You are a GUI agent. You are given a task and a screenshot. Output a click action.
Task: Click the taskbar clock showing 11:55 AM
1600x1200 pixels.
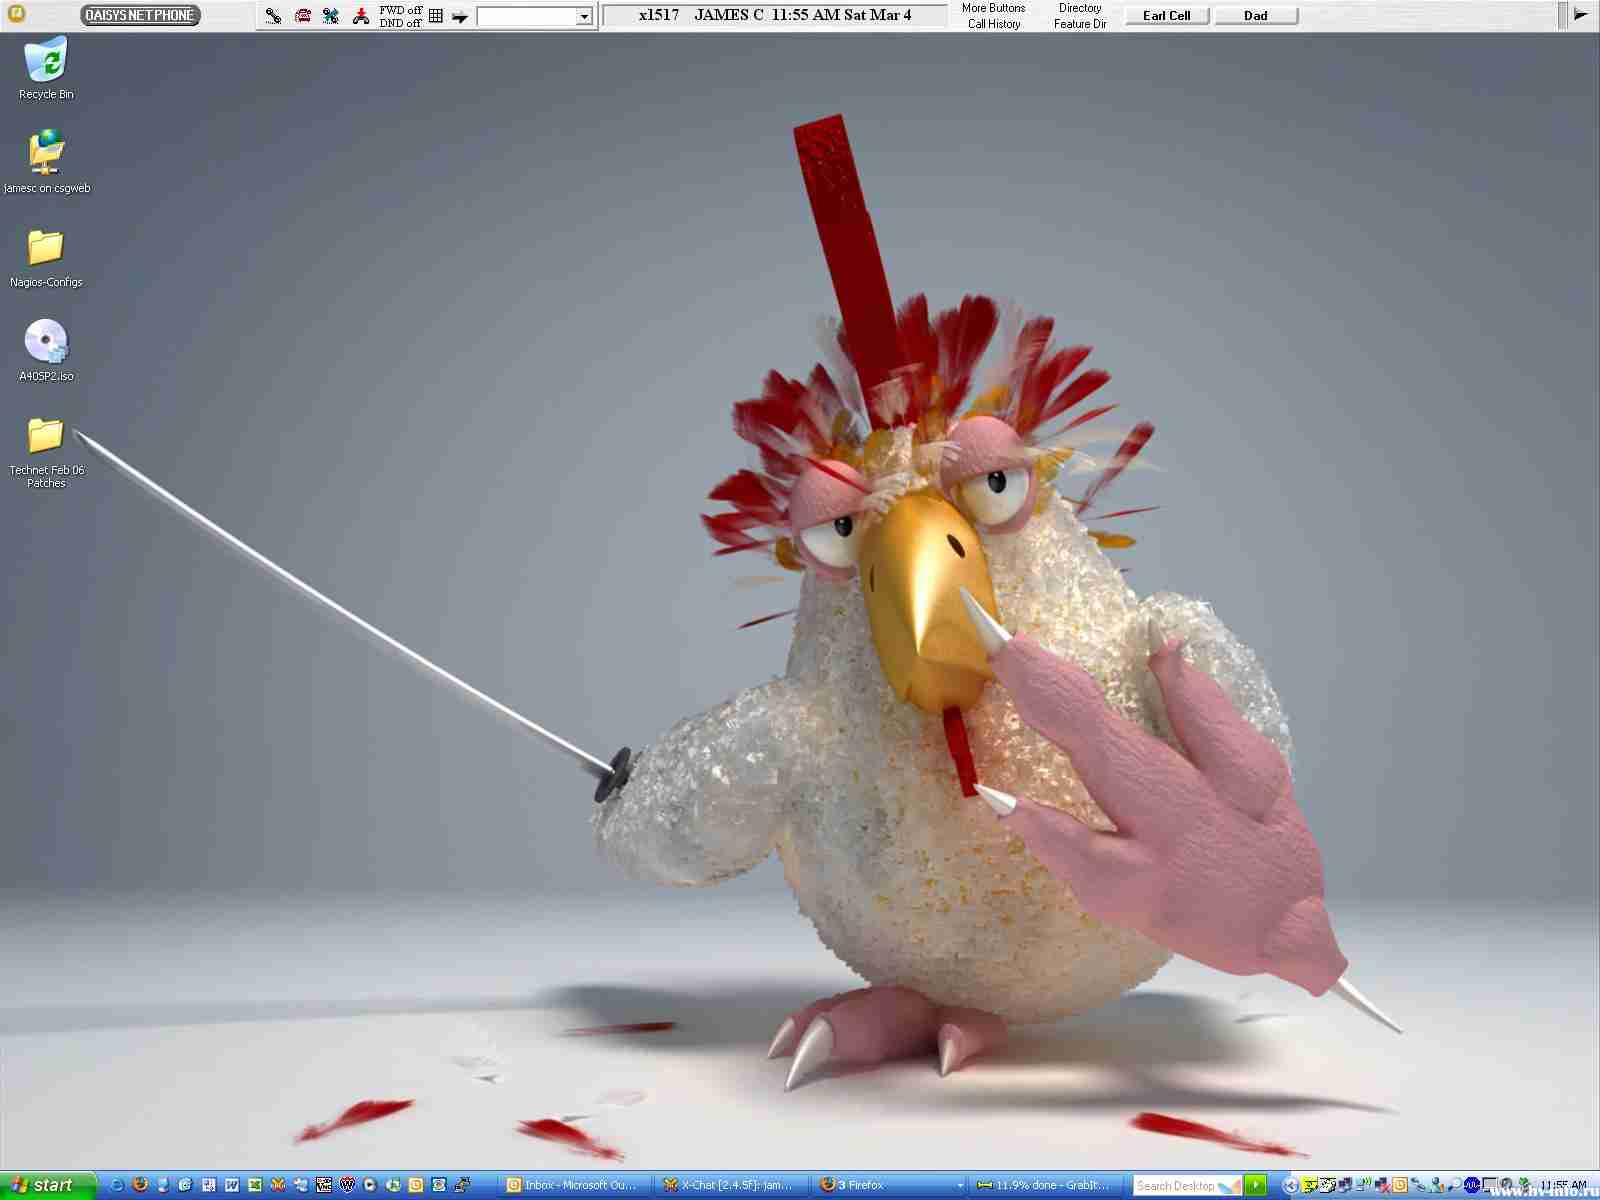pyautogui.click(x=1563, y=1185)
